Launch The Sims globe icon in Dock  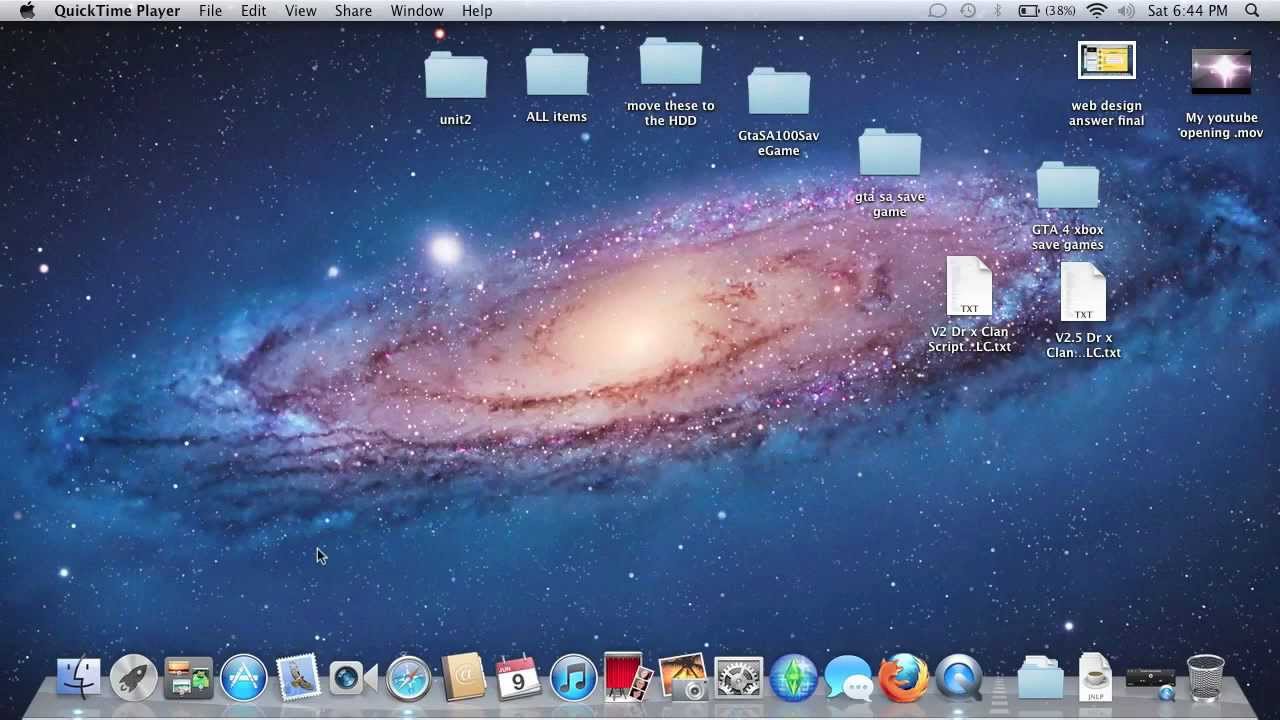point(794,678)
